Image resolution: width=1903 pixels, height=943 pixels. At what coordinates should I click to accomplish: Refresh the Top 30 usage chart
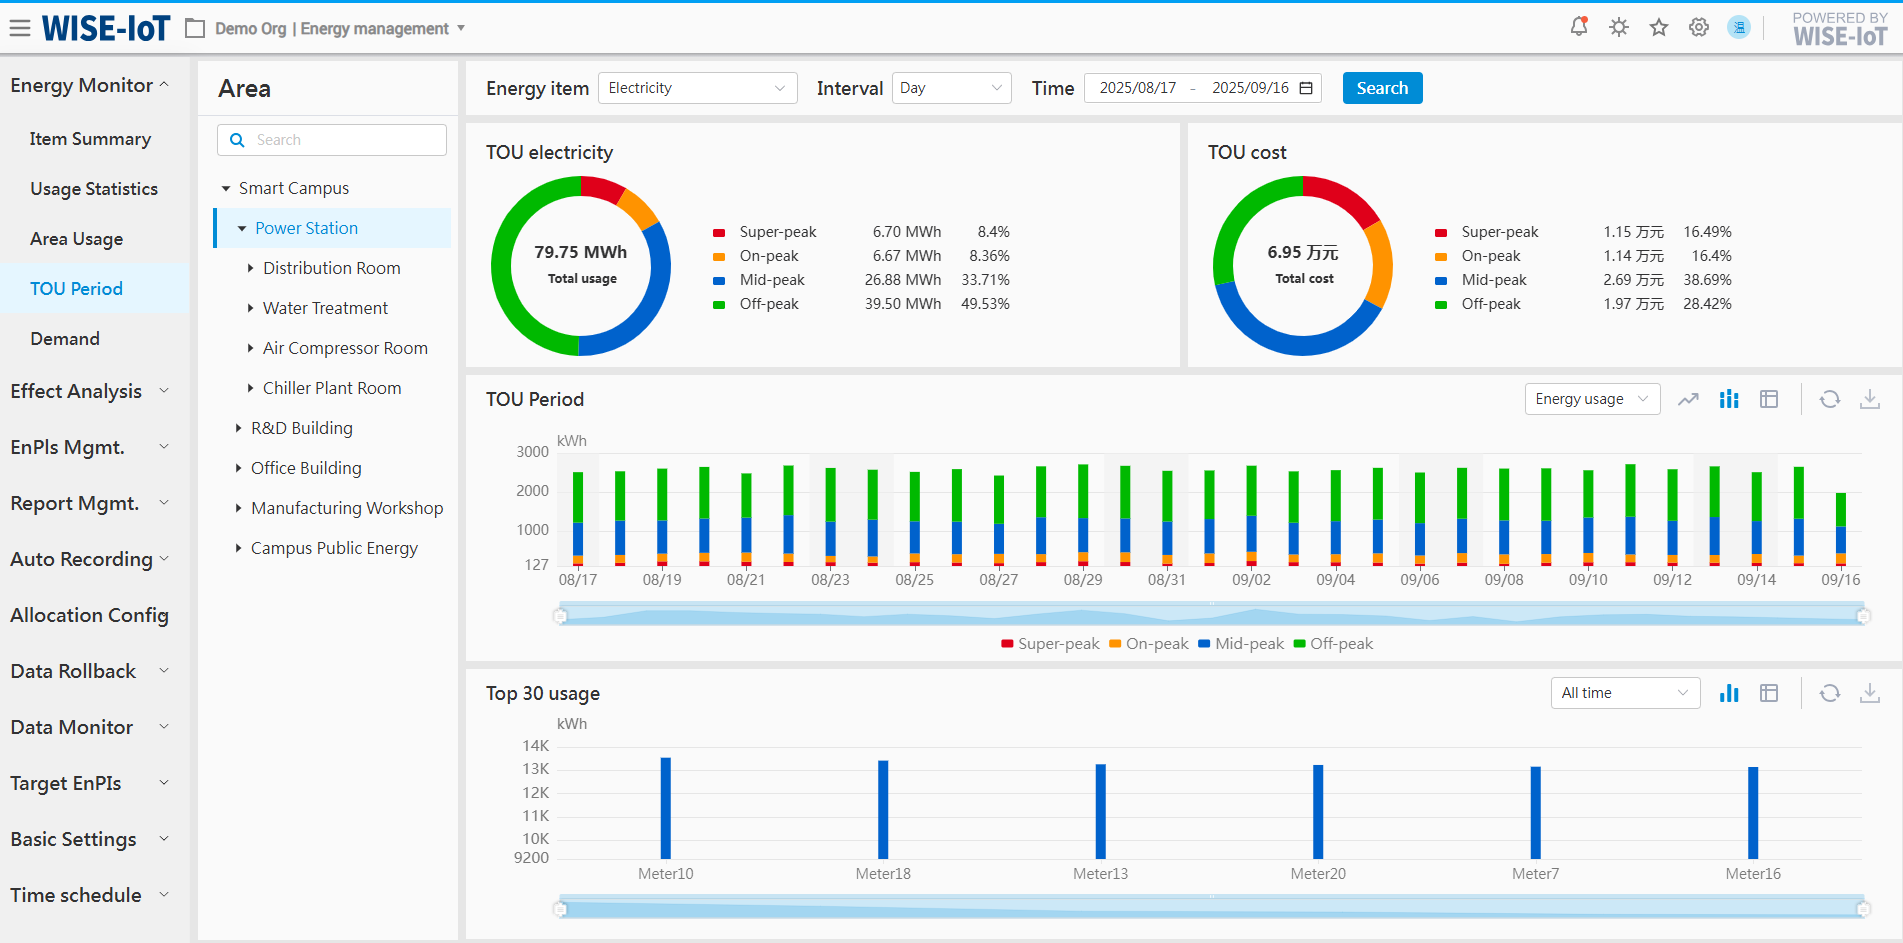[x=1829, y=694]
